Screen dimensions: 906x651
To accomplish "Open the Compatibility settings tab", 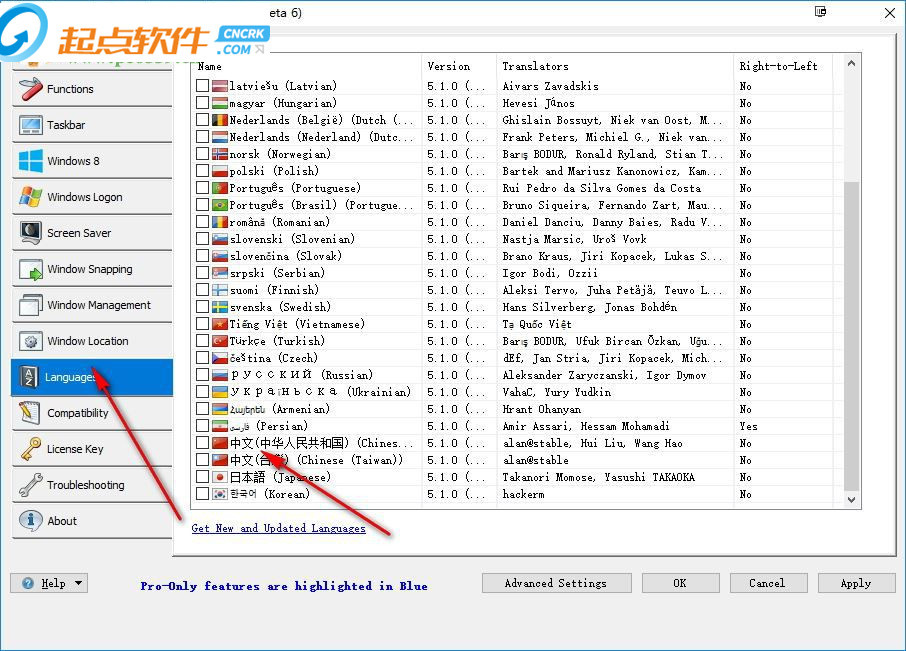I will (x=92, y=412).
